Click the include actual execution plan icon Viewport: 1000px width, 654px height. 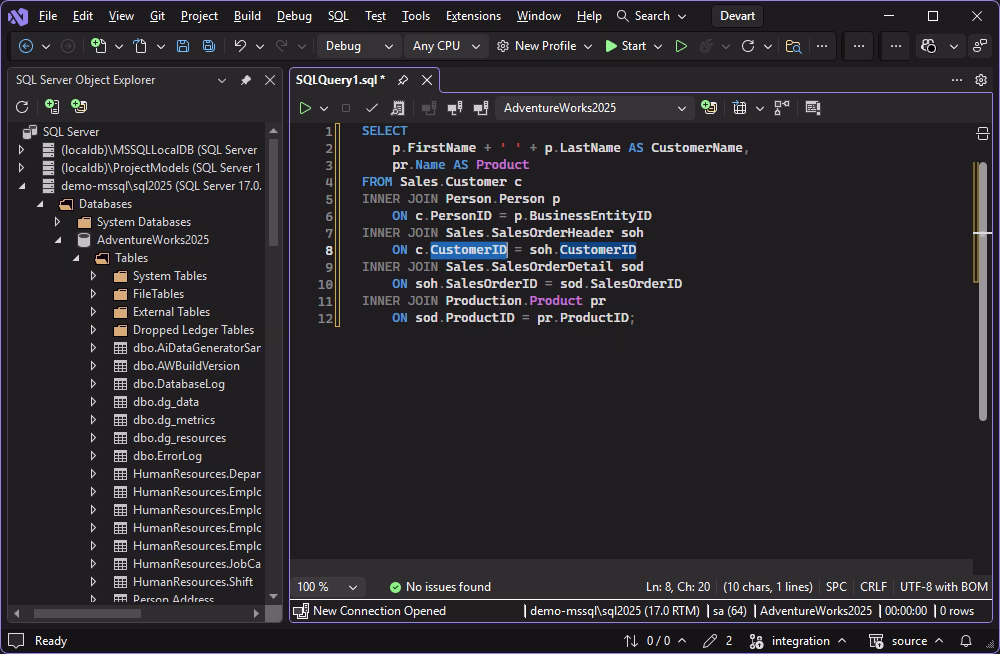coord(782,108)
